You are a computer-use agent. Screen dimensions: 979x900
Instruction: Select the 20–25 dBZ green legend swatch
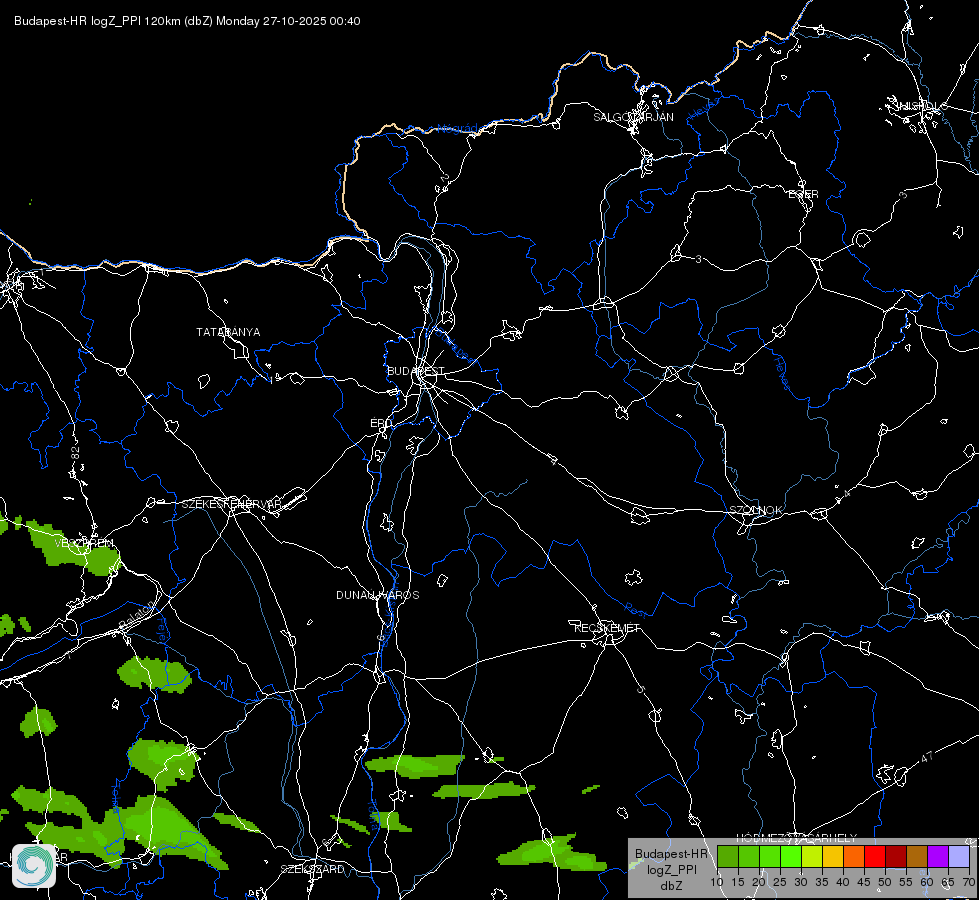click(x=770, y=856)
